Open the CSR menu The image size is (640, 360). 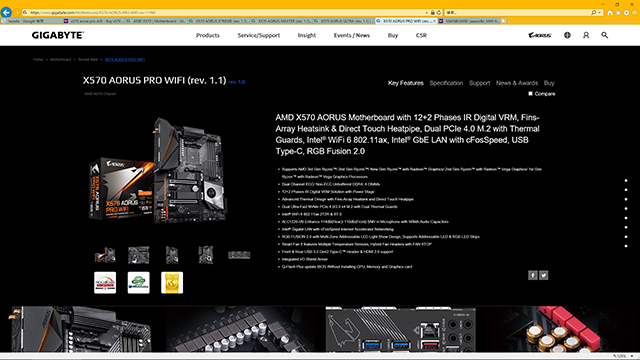pos(421,36)
